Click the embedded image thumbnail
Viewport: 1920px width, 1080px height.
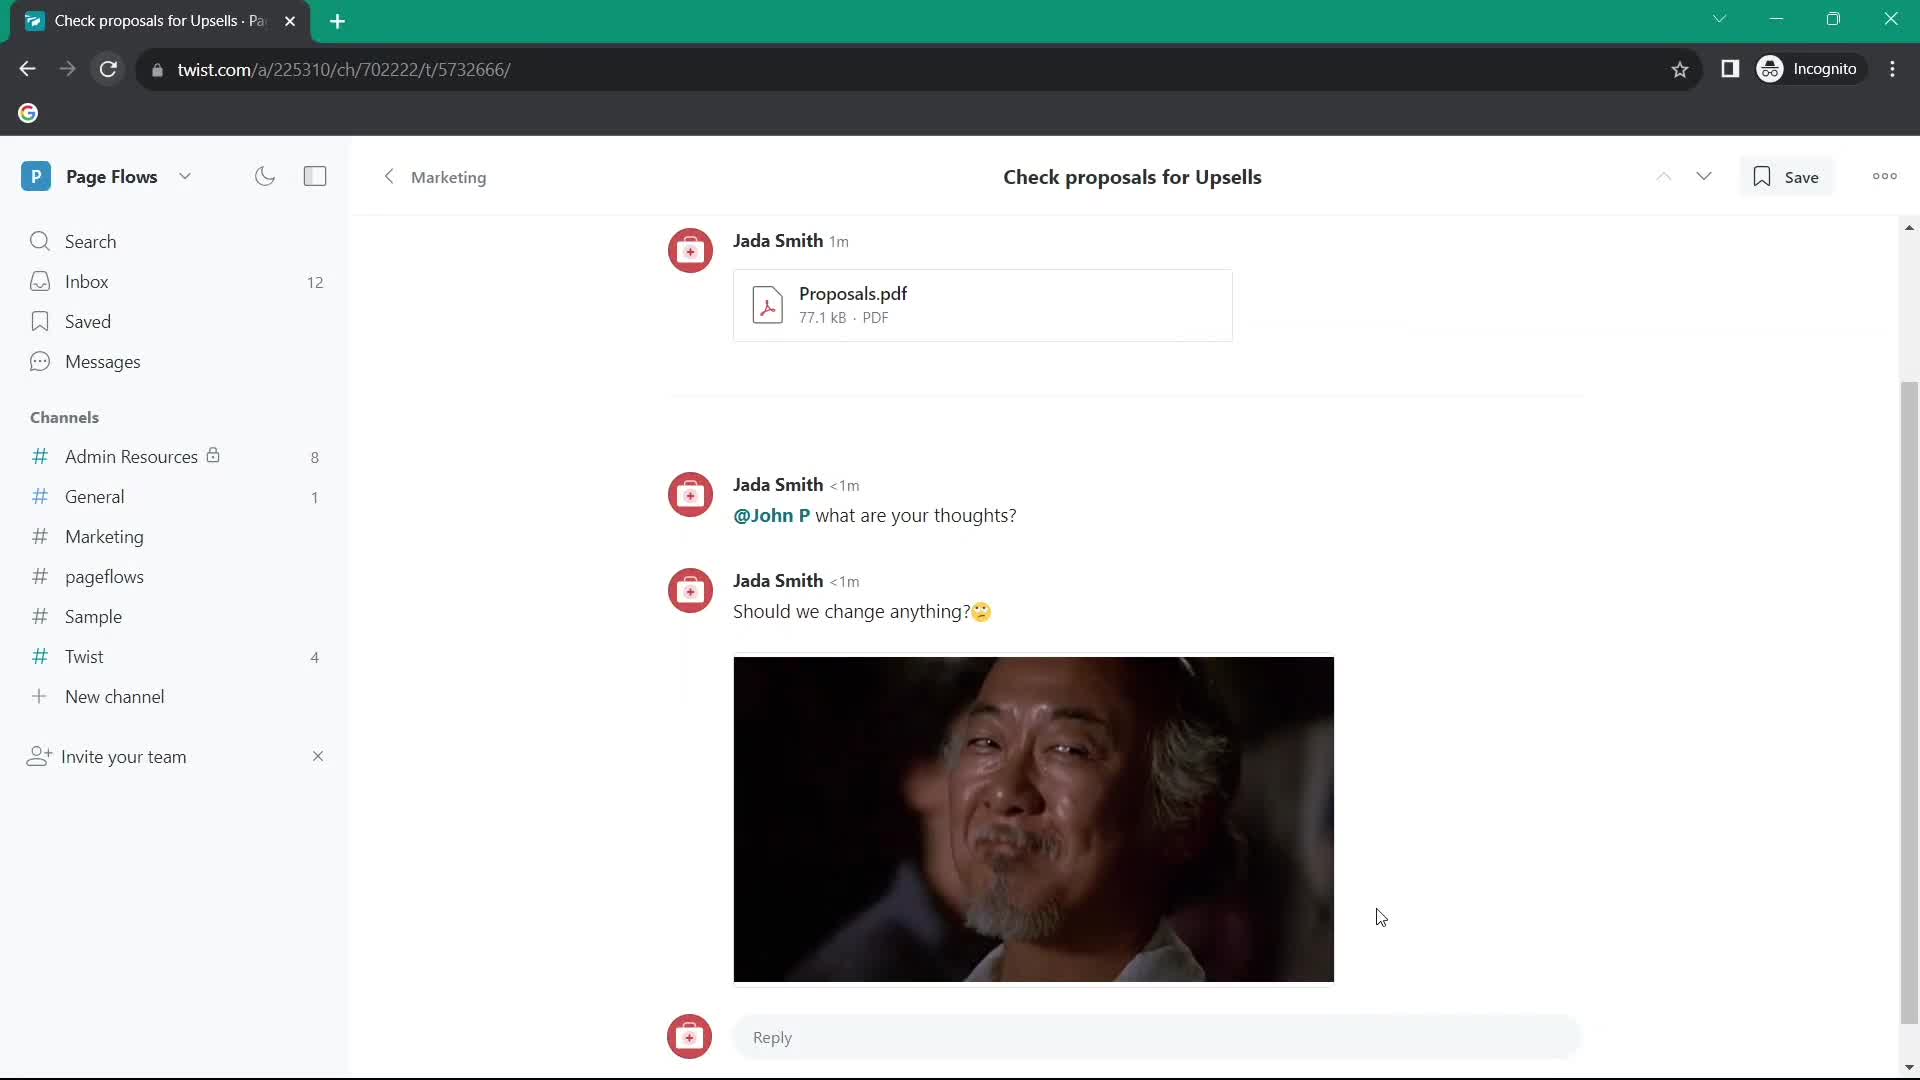pos(1033,819)
